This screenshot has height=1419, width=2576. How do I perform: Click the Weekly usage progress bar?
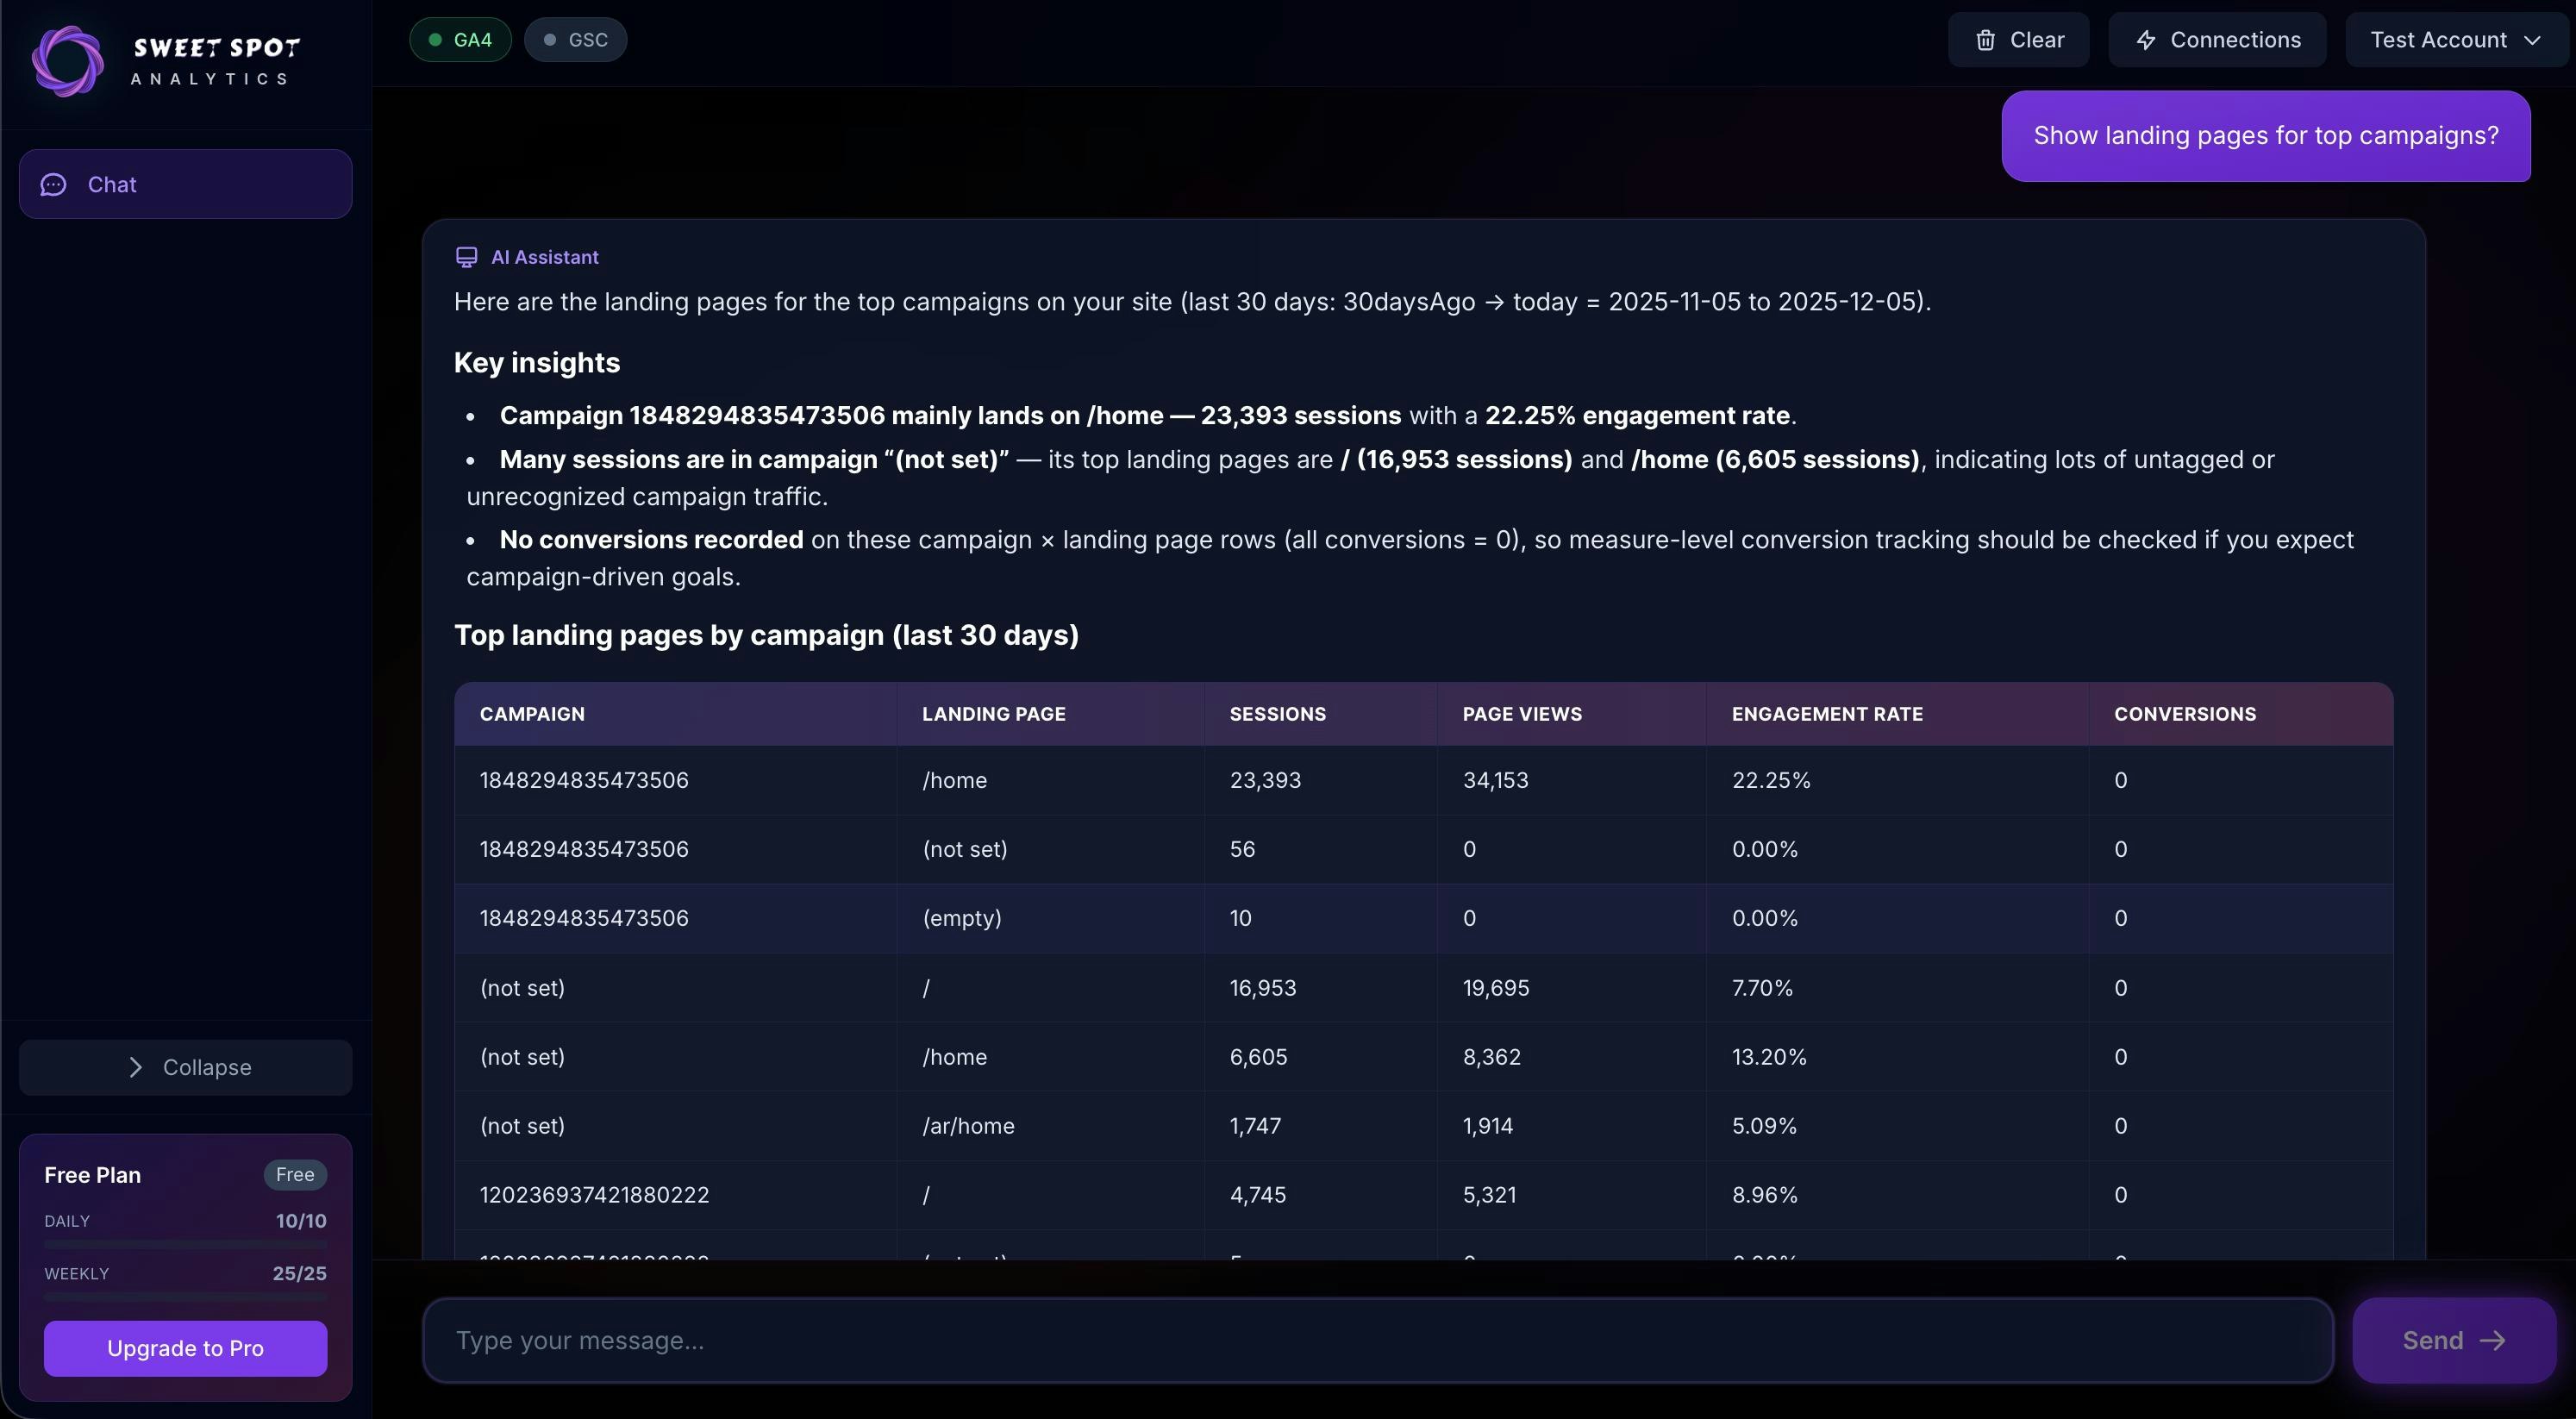(185, 1297)
